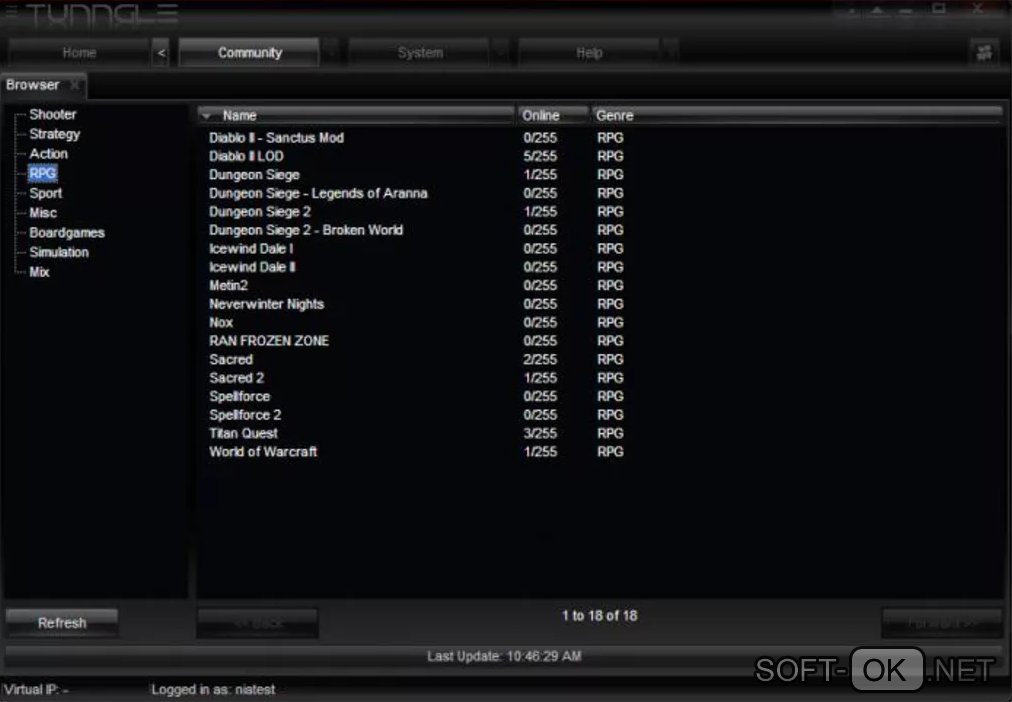
Task: Select the Strategy category
Action: point(55,134)
